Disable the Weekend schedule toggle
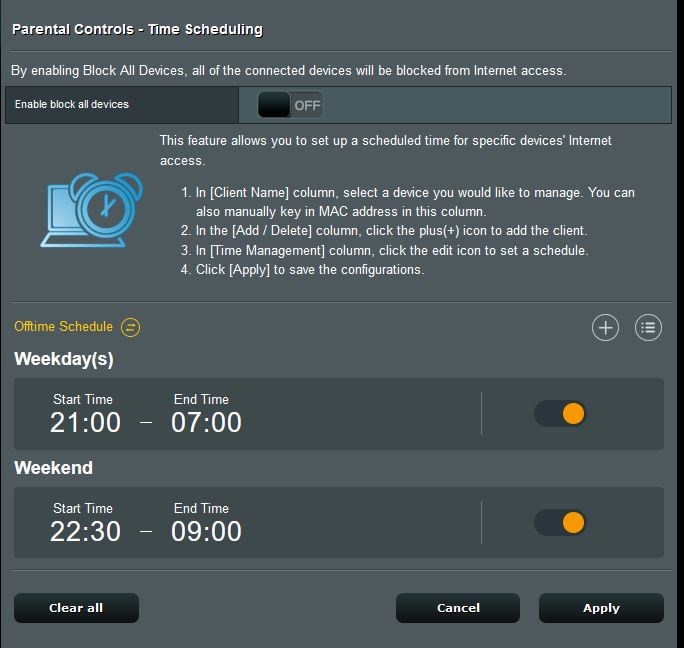 [560, 522]
